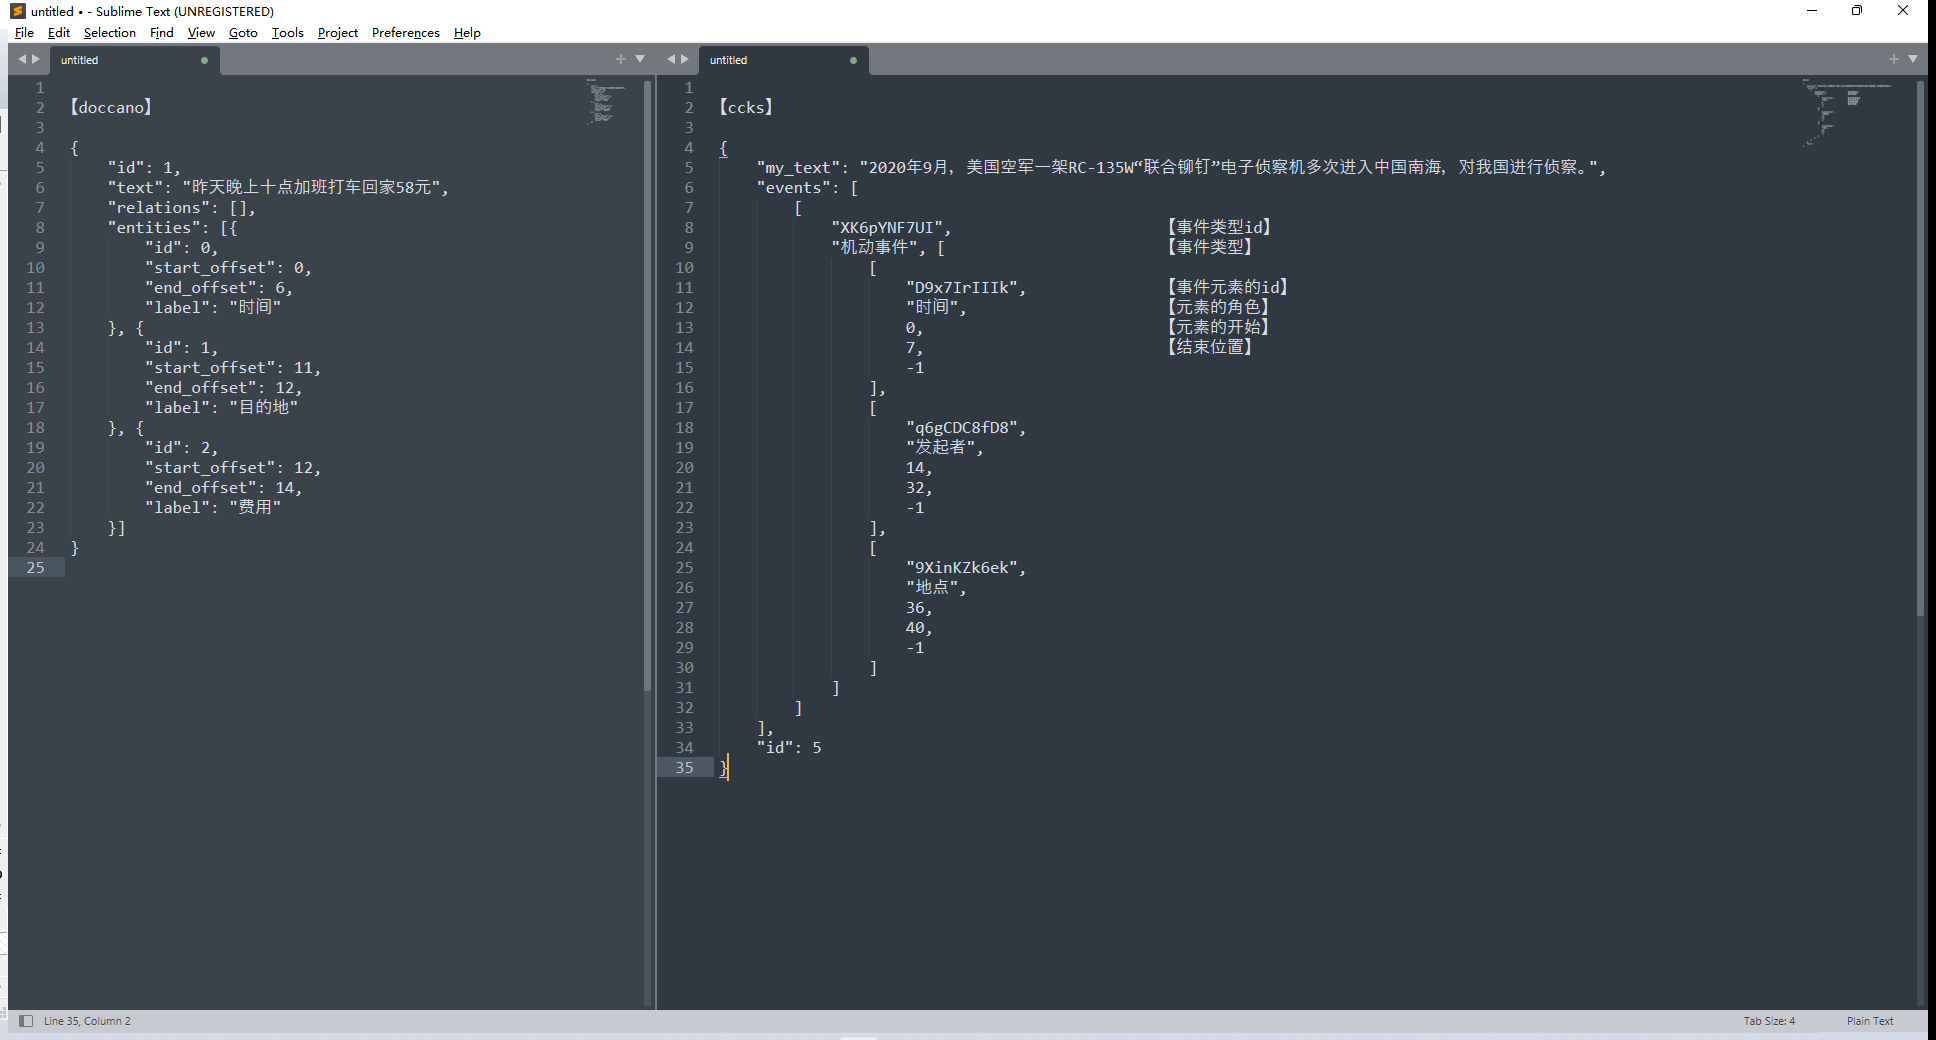Open the Edit menu

coord(59,33)
